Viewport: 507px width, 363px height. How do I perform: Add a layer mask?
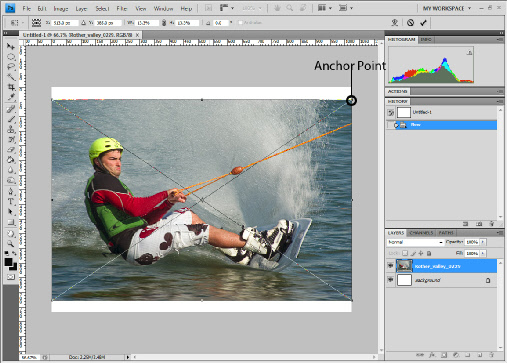coord(444,355)
